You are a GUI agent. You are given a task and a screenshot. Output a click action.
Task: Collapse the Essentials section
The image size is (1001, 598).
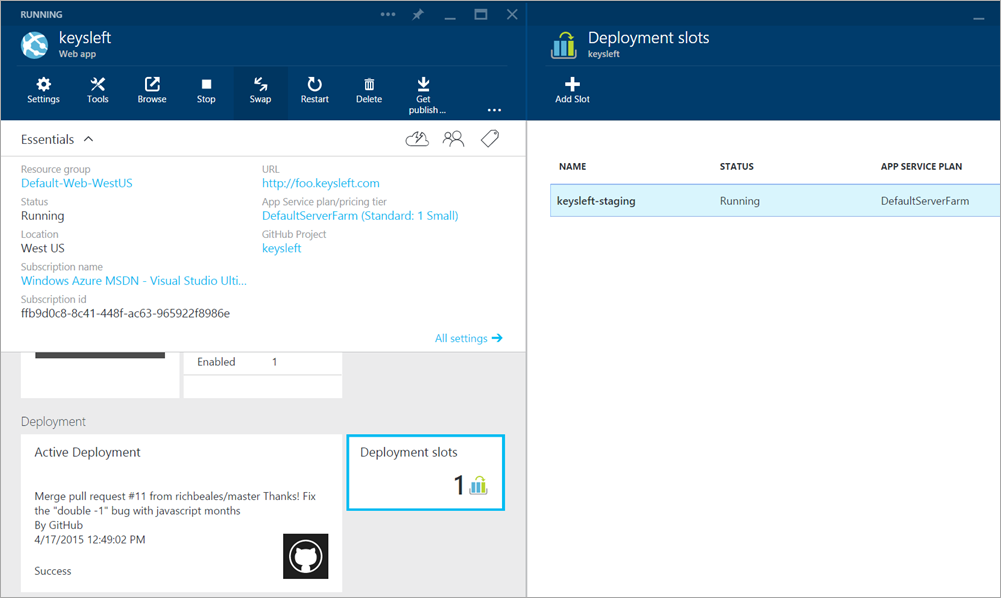(89, 139)
